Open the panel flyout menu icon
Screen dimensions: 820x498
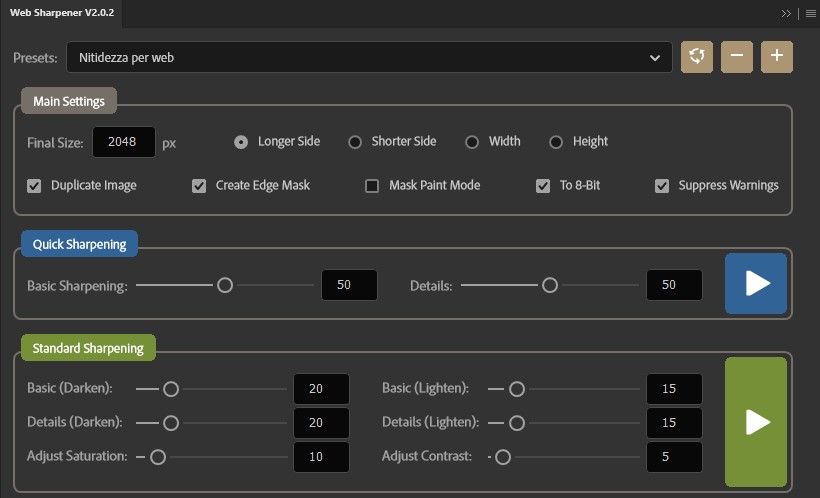point(809,13)
